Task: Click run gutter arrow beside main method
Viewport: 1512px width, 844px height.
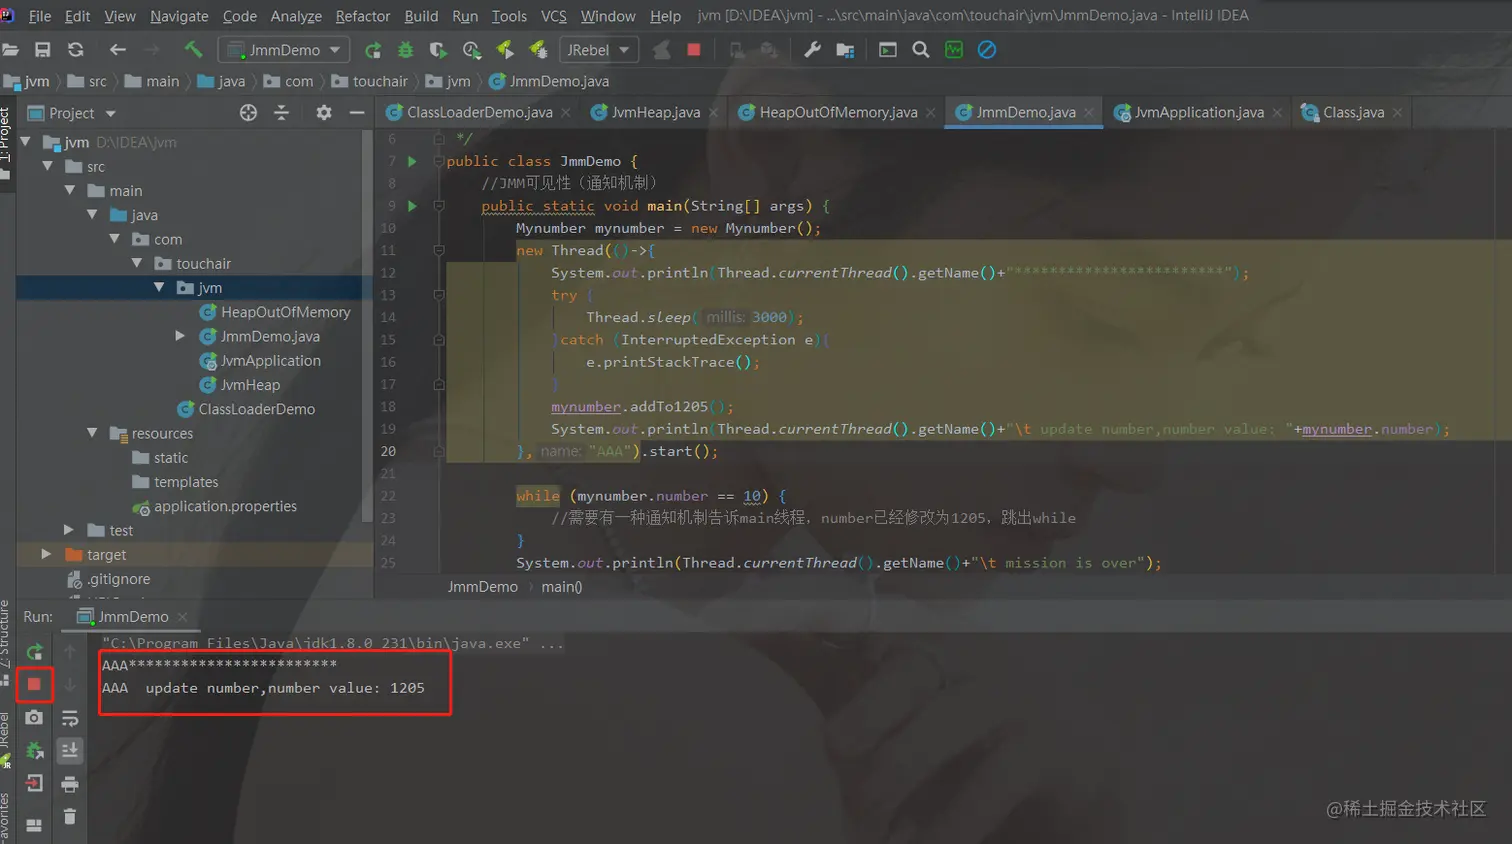Action: click(x=412, y=206)
